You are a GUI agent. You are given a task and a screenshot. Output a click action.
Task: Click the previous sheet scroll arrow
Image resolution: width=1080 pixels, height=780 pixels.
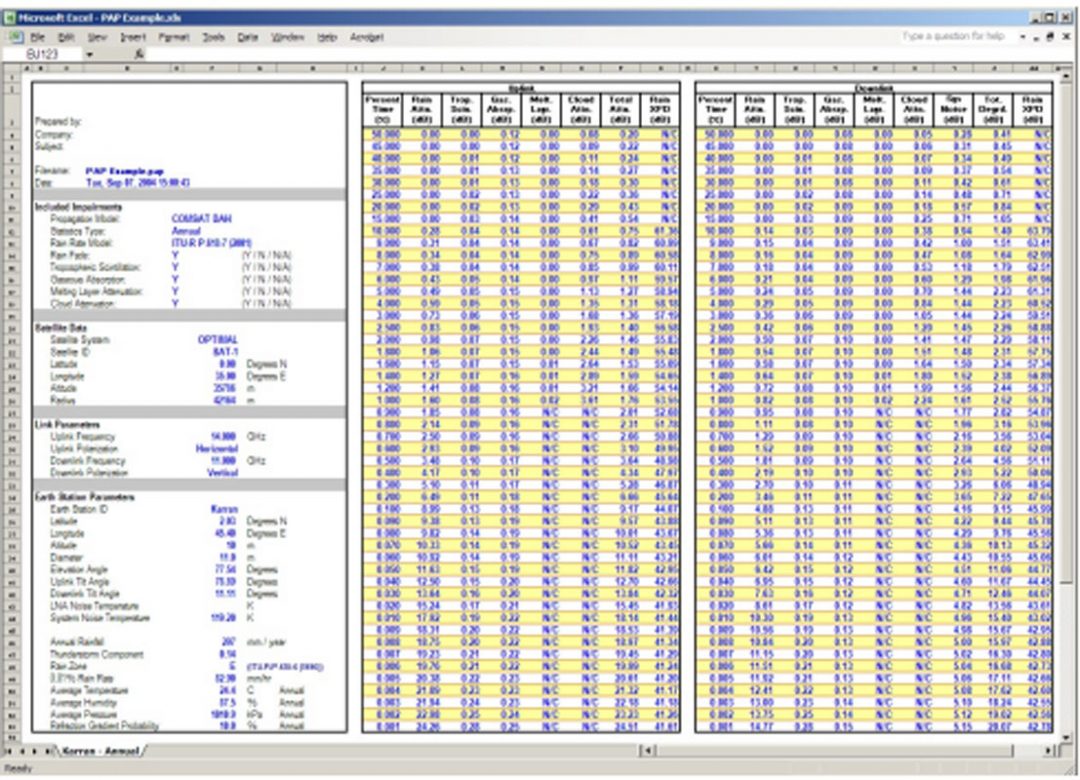22,751
